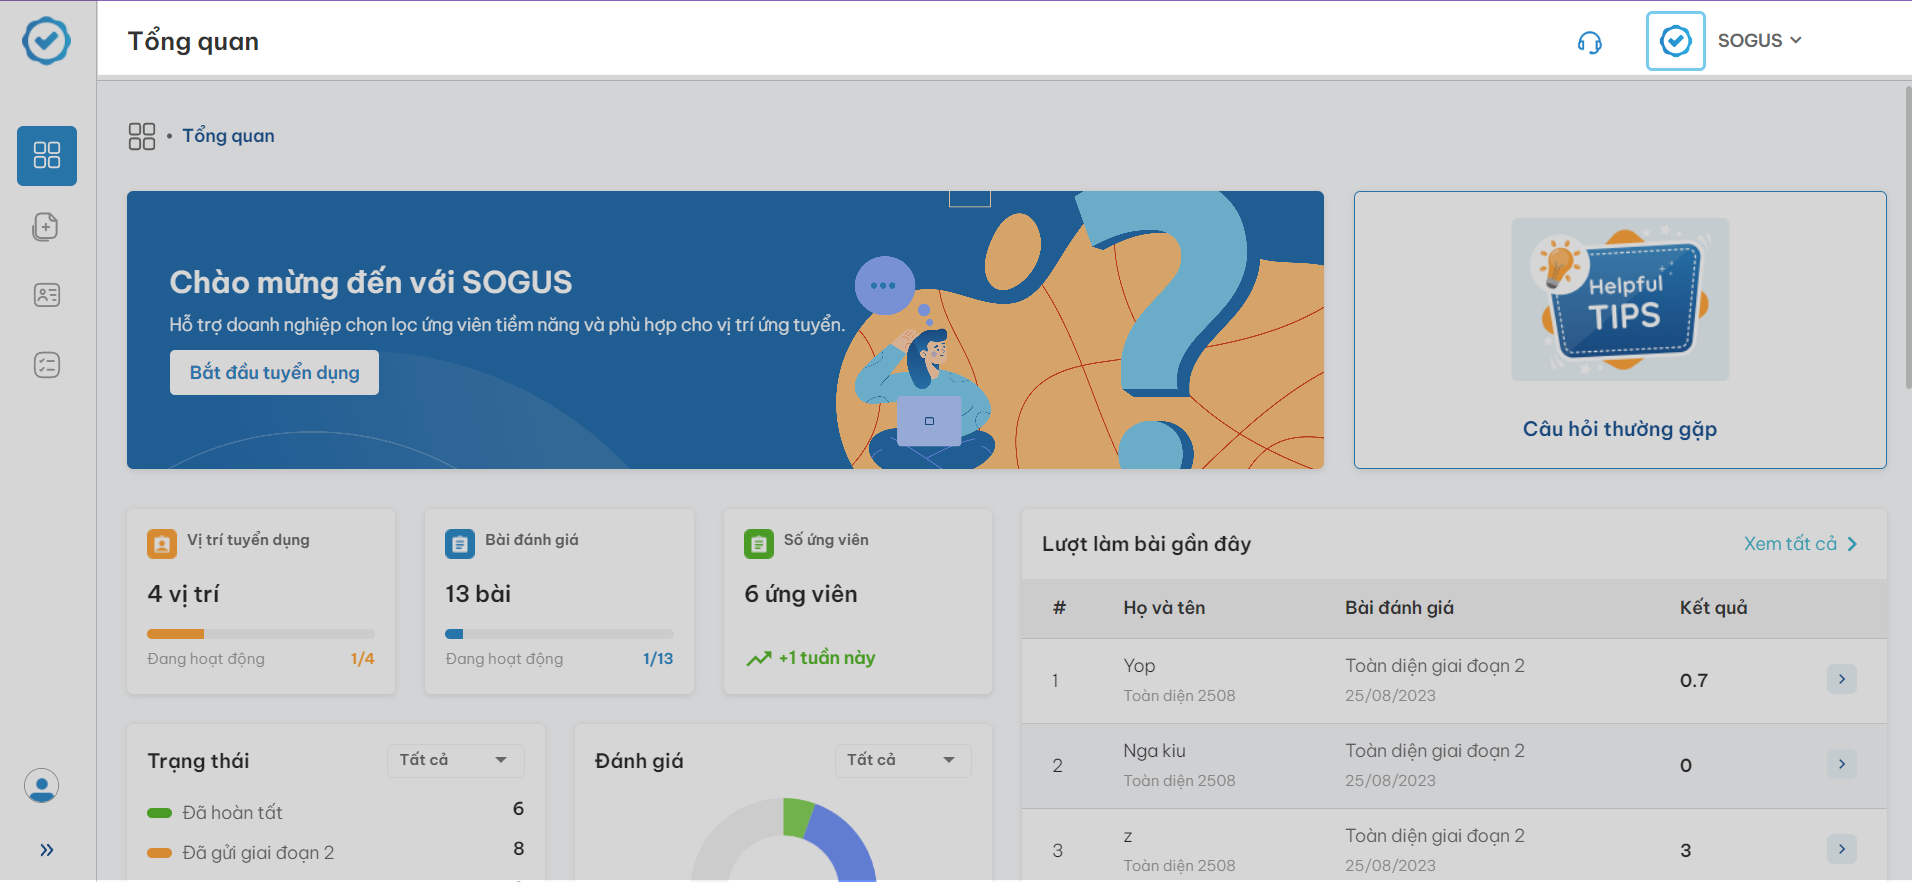
Task: Click the user account avatar icon
Action: point(42,786)
